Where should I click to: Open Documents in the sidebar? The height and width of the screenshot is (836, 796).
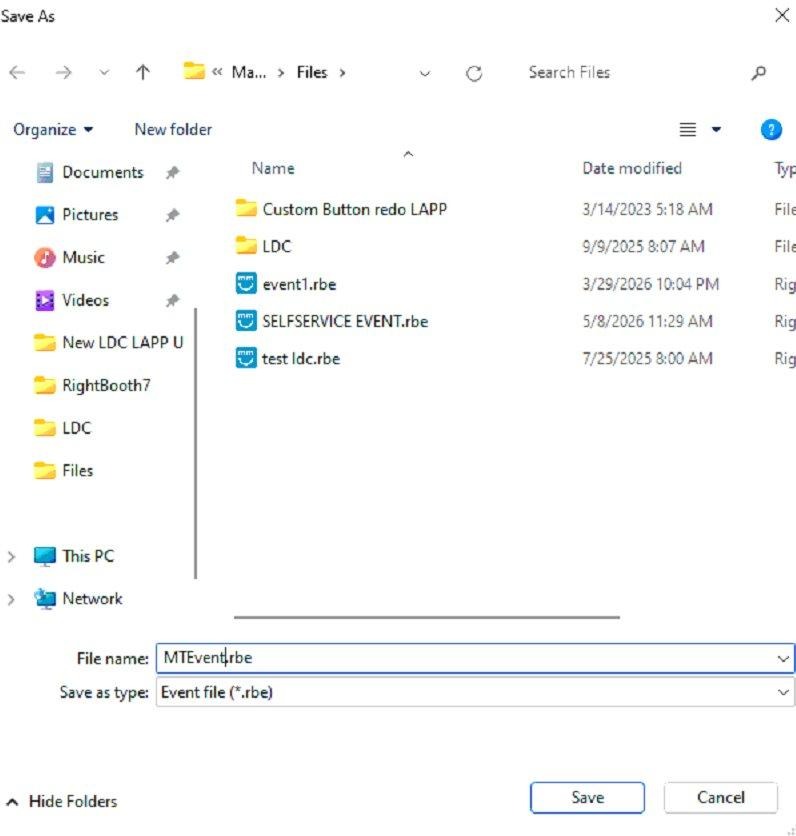tap(103, 172)
